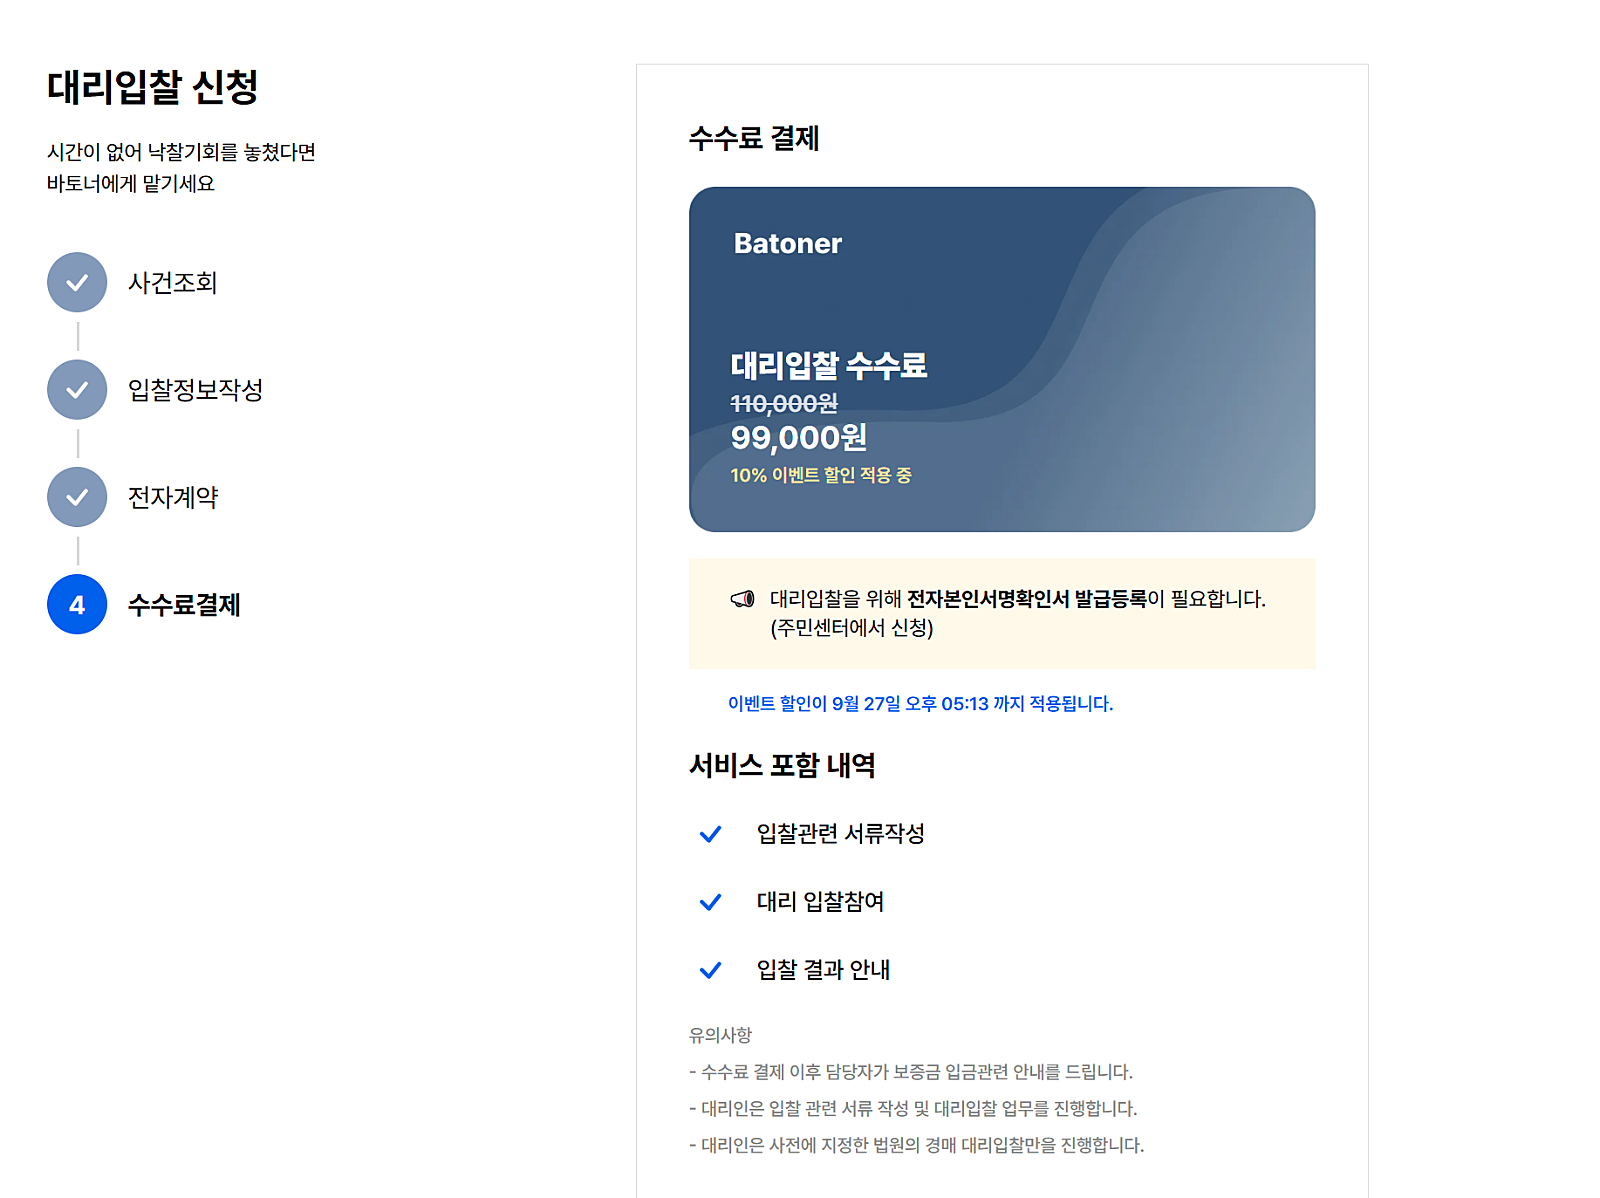This screenshot has height=1198, width=1600.
Task: Click the 바토너에게 맡기세요 subtitle line
Action: point(131,184)
